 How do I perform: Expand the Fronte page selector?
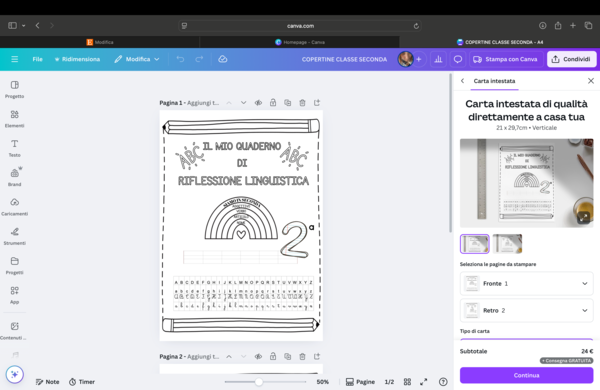point(527,284)
